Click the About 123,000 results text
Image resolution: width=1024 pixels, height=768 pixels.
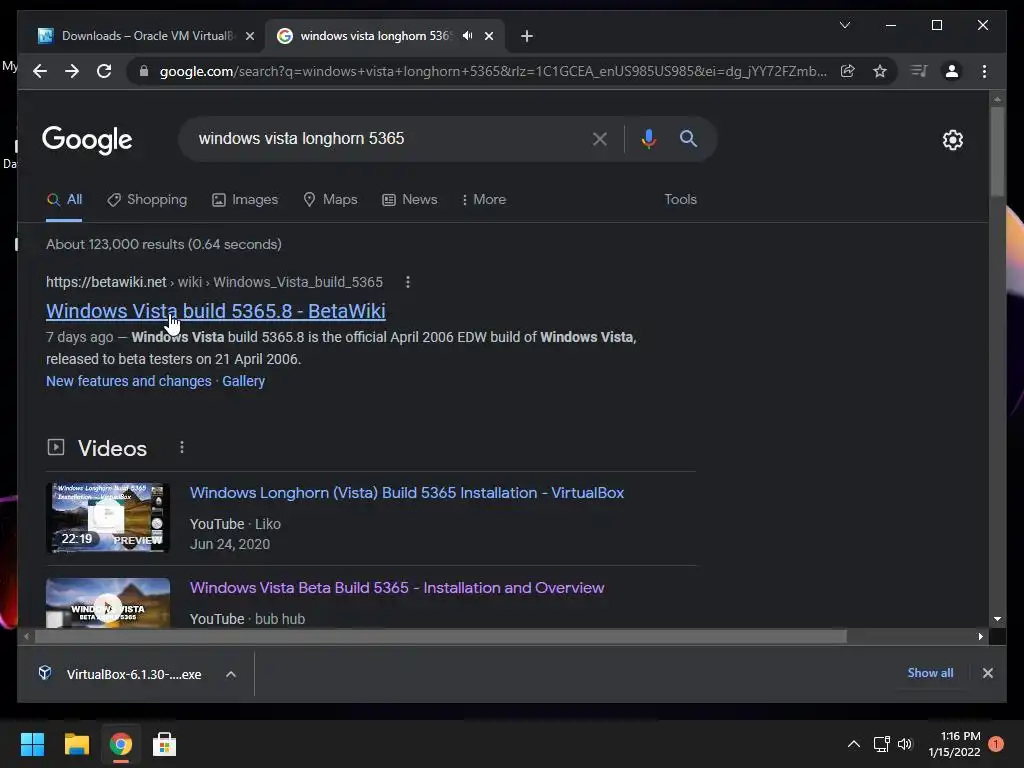pyautogui.click(x=164, y=244)
